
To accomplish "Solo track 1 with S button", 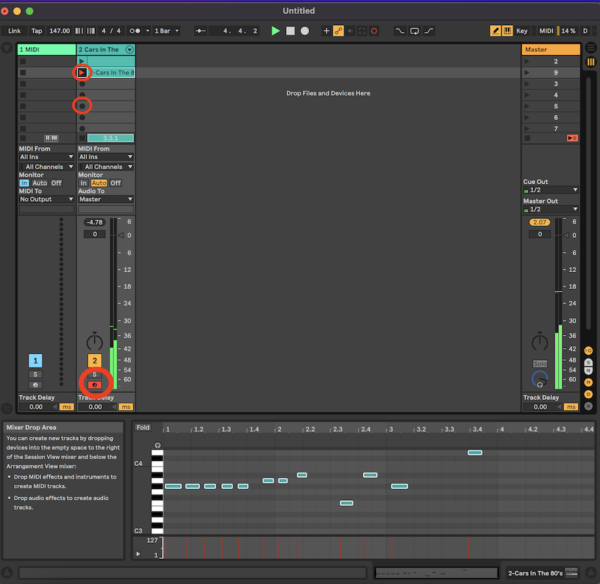I will click(35, 374).
